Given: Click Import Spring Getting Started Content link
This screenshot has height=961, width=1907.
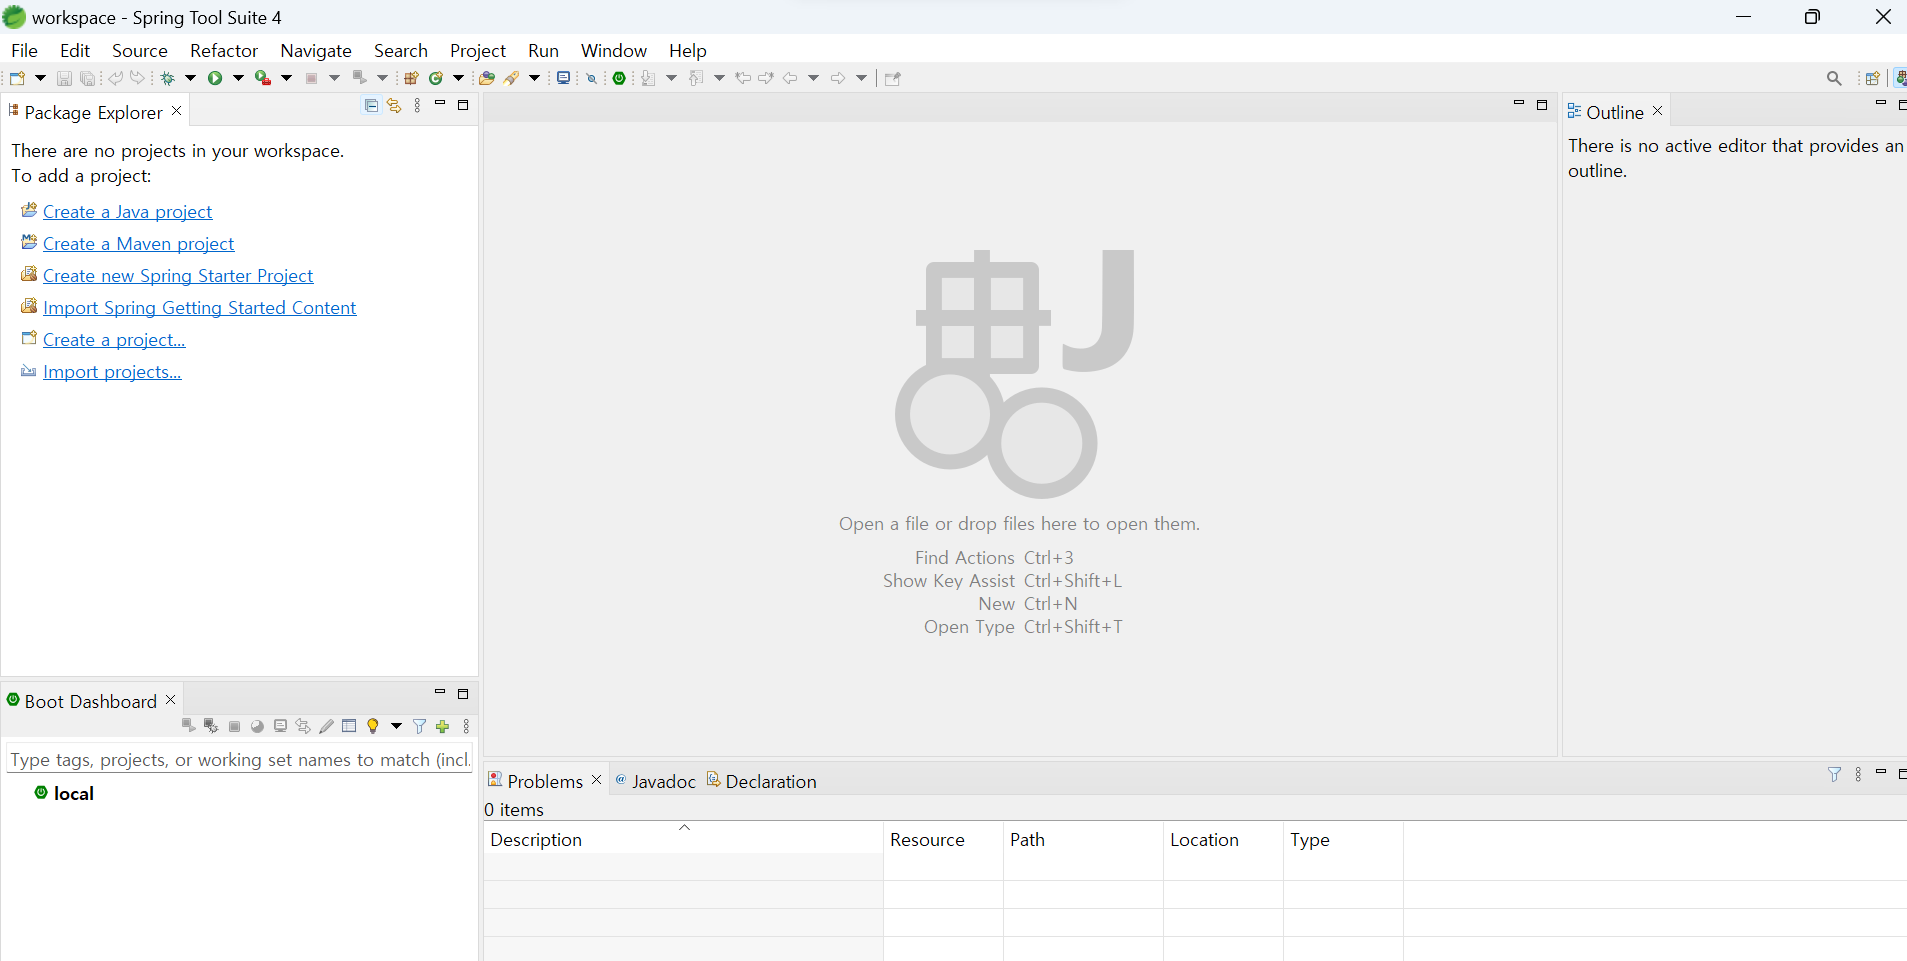Looking at the screenshot, I should pos(200,308).
